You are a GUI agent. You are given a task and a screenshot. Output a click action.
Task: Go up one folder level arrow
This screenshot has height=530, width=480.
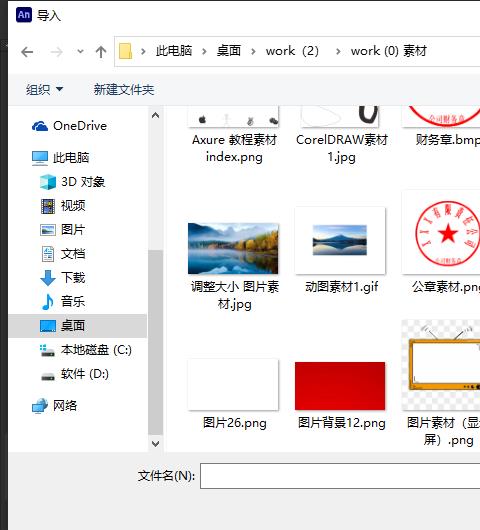101,52
